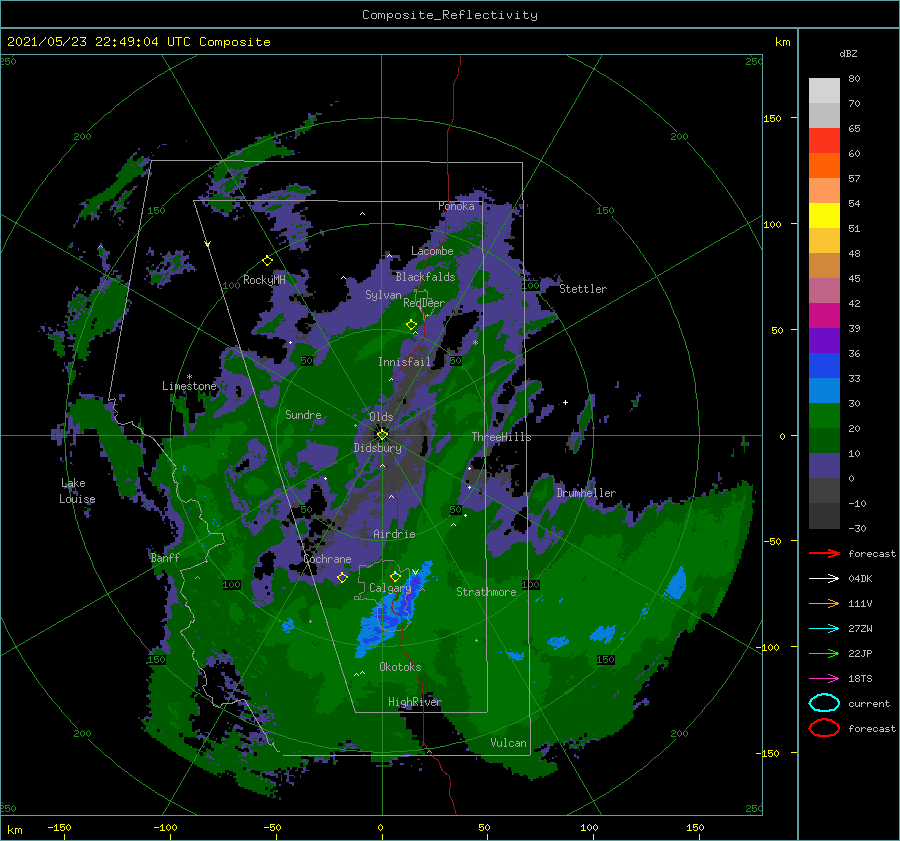Click the cyan current ellipse icon
Screen dimensions: 900x841
(824, 703)
